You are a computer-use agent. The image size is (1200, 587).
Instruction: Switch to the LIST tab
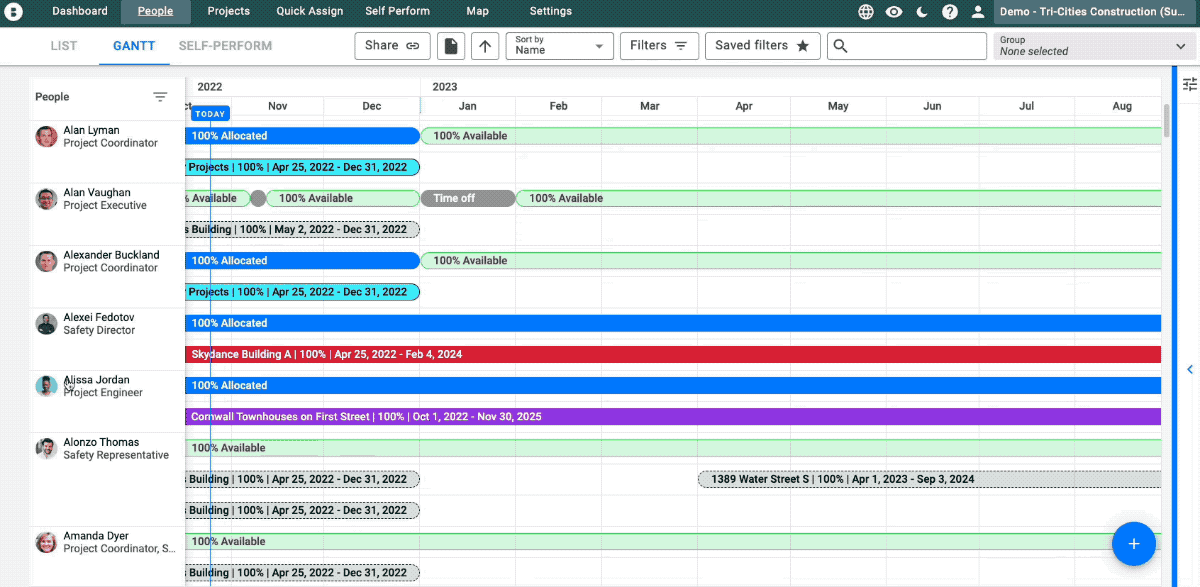pyautogui.click(x=63, y=45)
